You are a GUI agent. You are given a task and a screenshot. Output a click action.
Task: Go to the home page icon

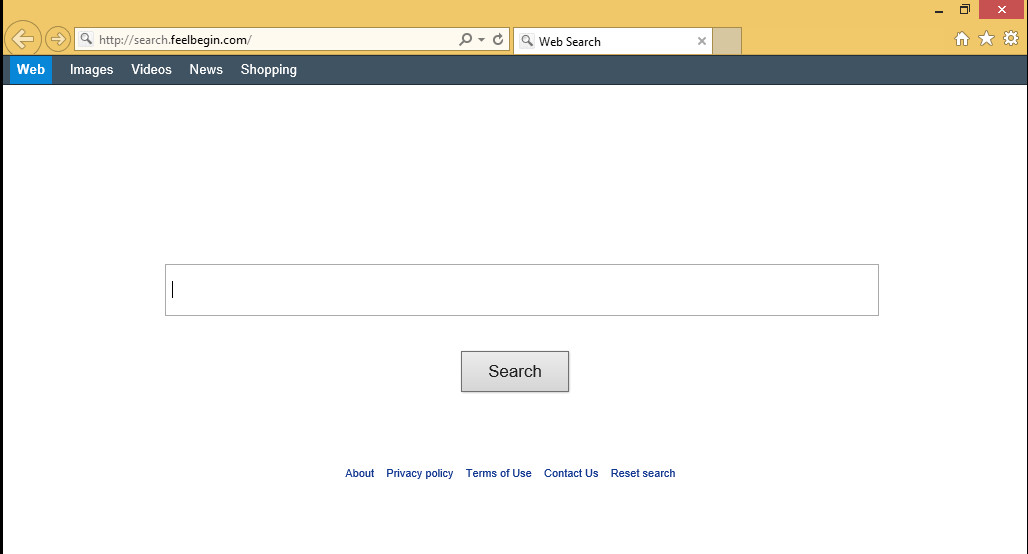point(962,39)
